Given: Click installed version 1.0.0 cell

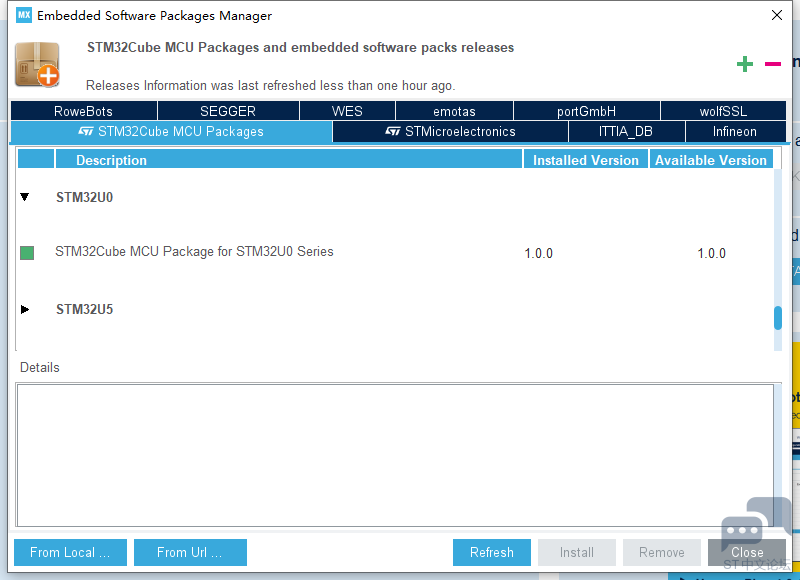Looking at the screenshot, I should (x=539, y=253).
